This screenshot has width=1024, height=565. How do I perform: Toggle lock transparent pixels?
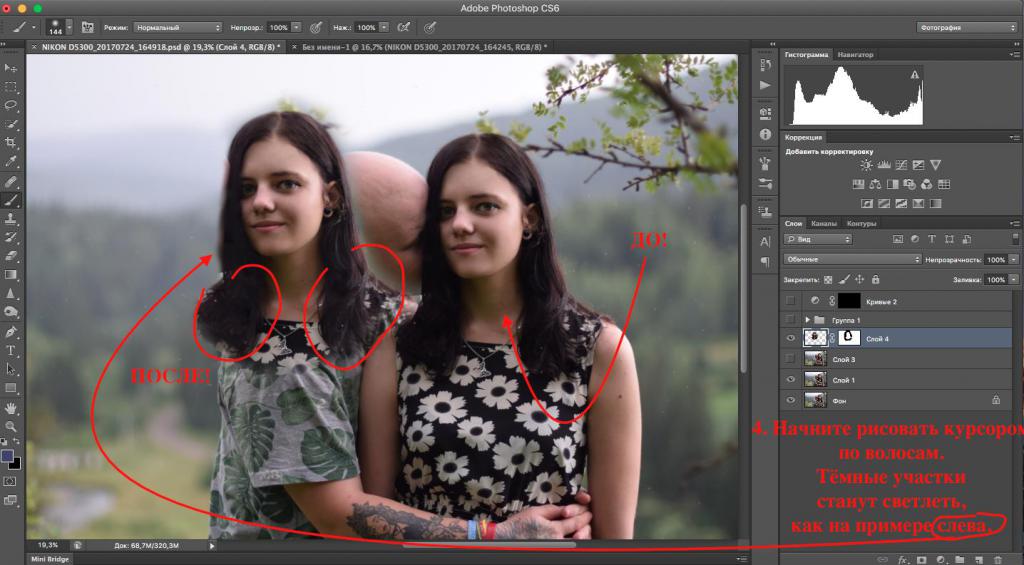pyautogui.click(x=828, y=280)
